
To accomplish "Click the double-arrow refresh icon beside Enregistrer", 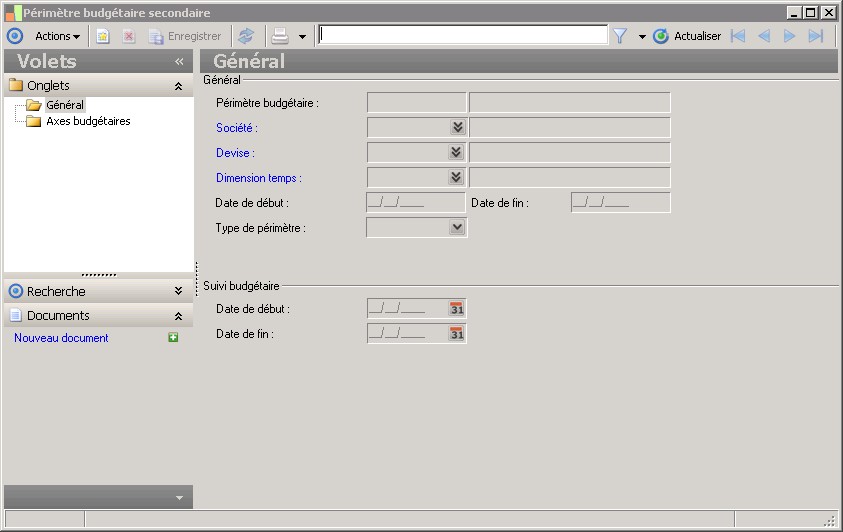I will (246, 36).
